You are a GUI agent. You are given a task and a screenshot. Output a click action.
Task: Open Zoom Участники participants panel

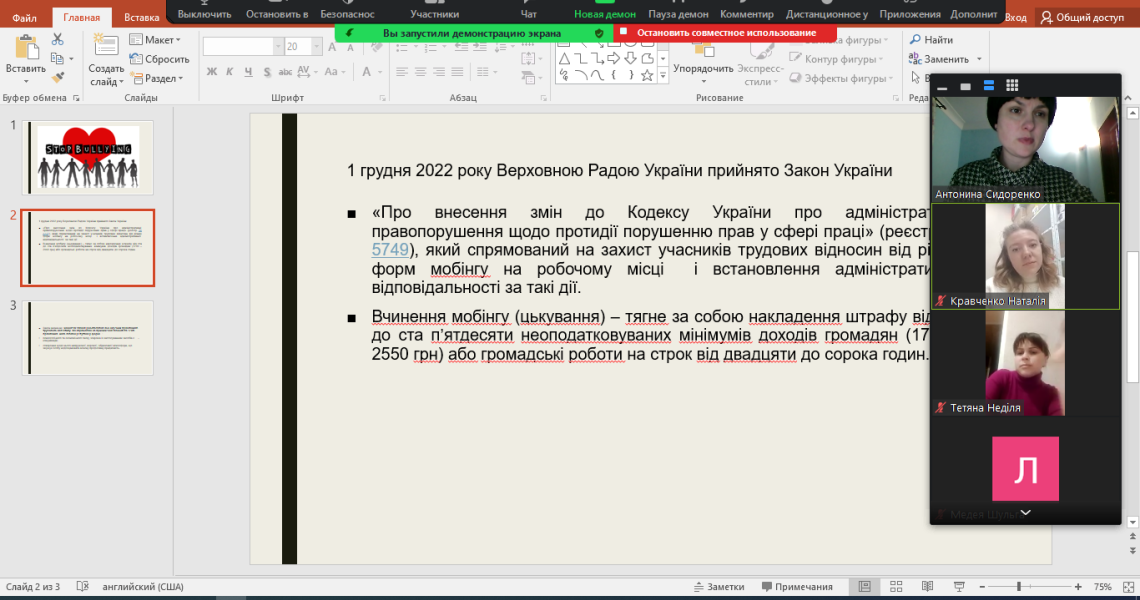(x=435, y=14)
